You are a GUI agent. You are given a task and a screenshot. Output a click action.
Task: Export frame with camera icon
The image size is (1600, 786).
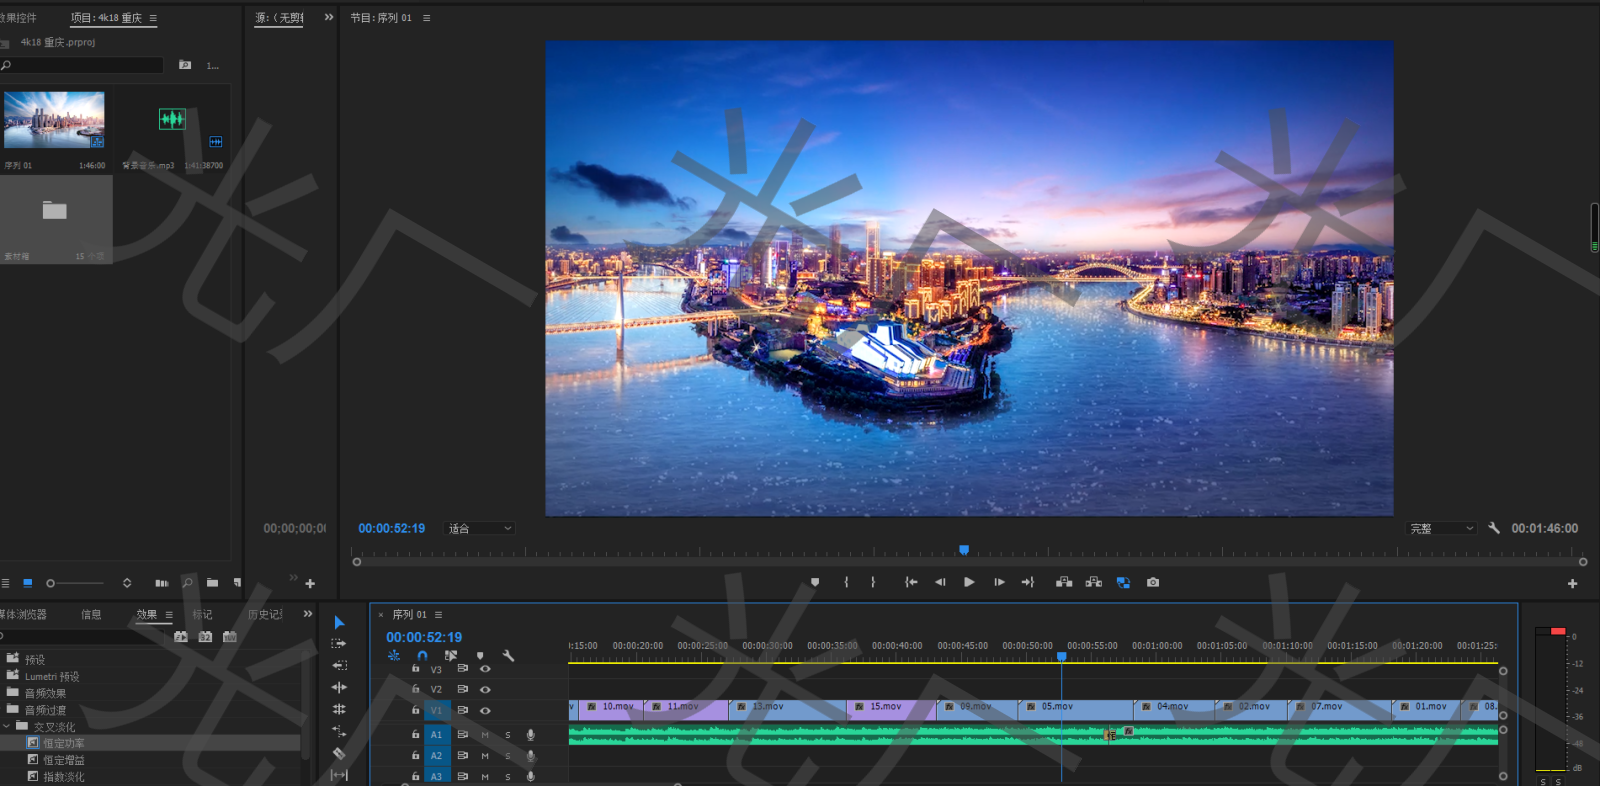click(x=1153, y=582)
